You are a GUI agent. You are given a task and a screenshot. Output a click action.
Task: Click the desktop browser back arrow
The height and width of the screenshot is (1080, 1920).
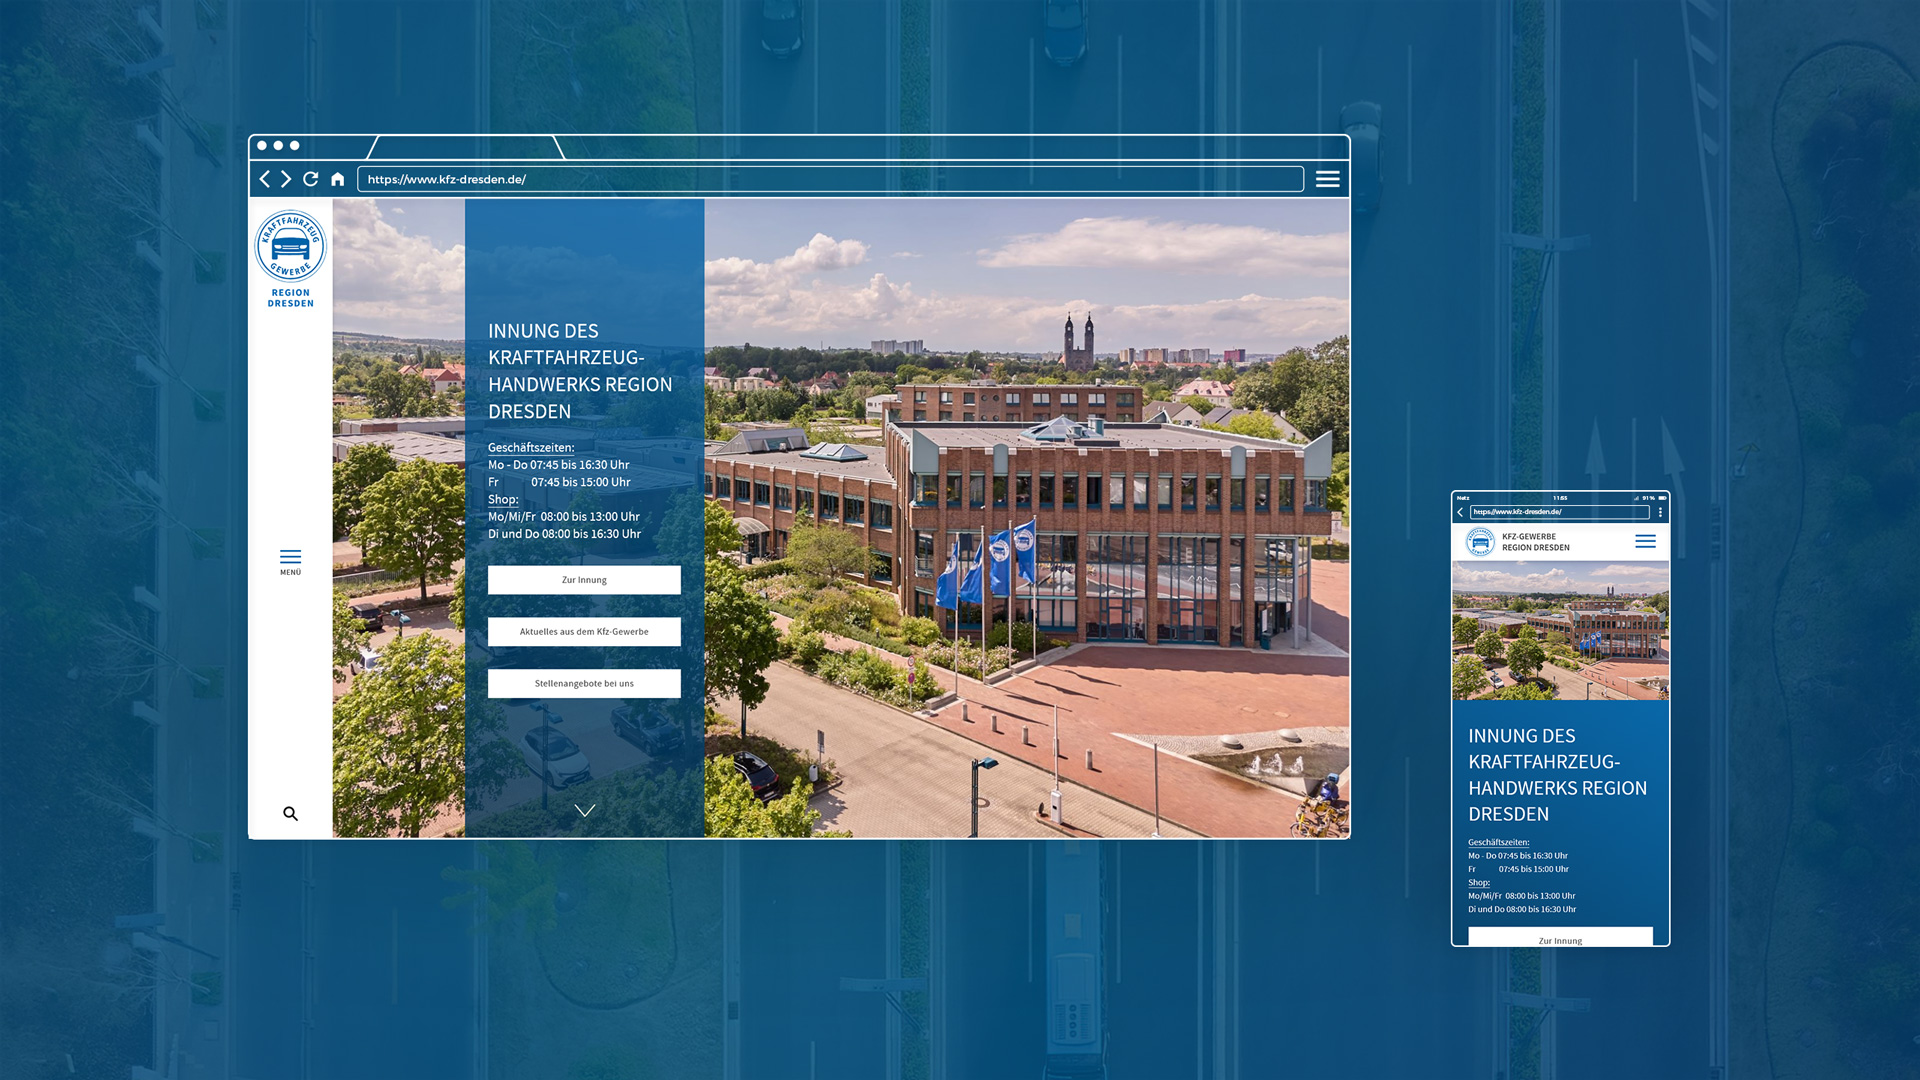pos(264,179)
